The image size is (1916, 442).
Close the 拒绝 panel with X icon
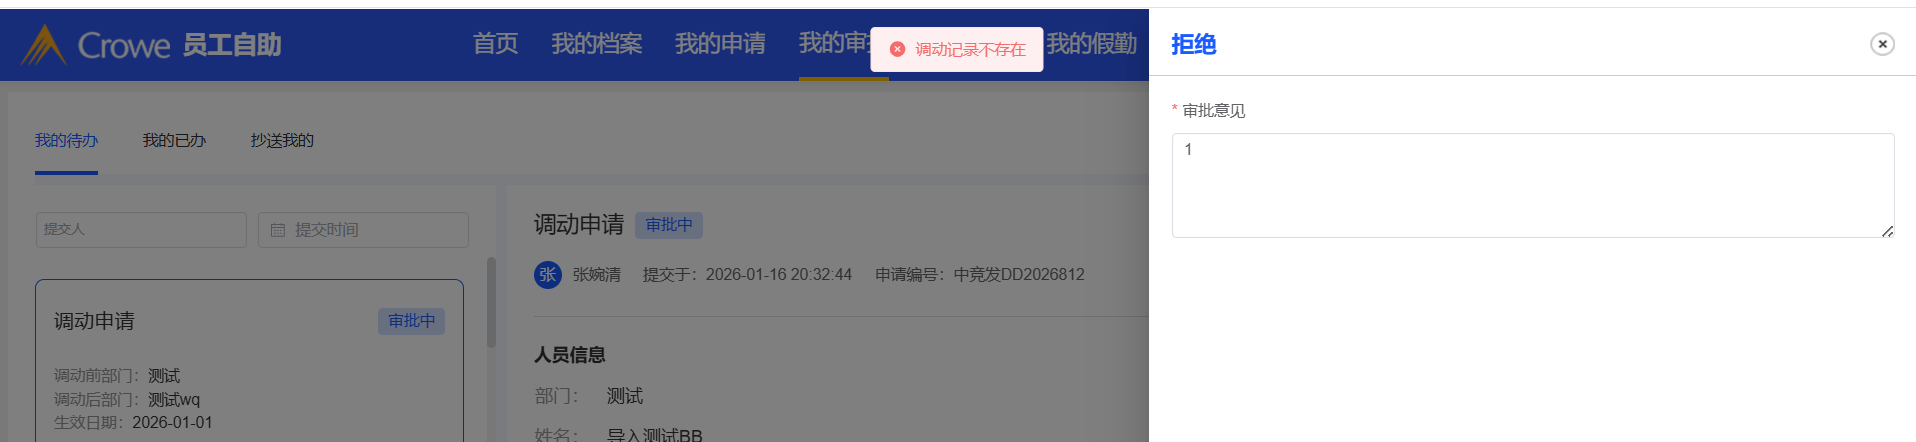1882,44
